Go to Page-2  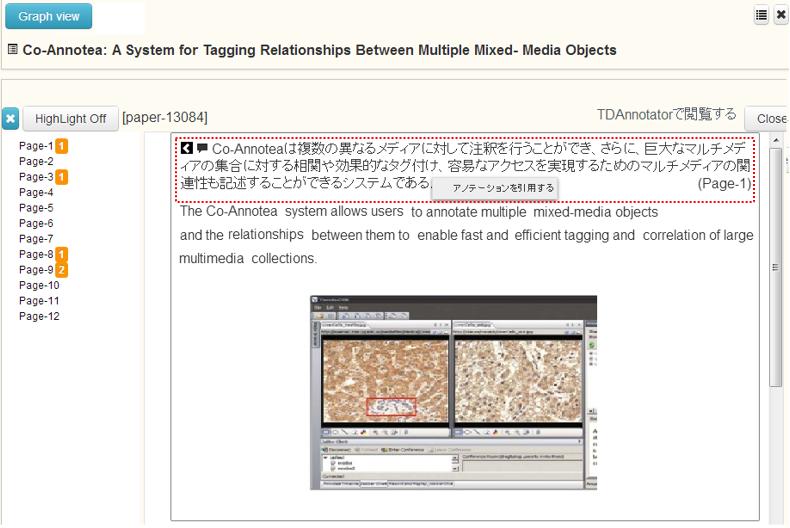36,161
